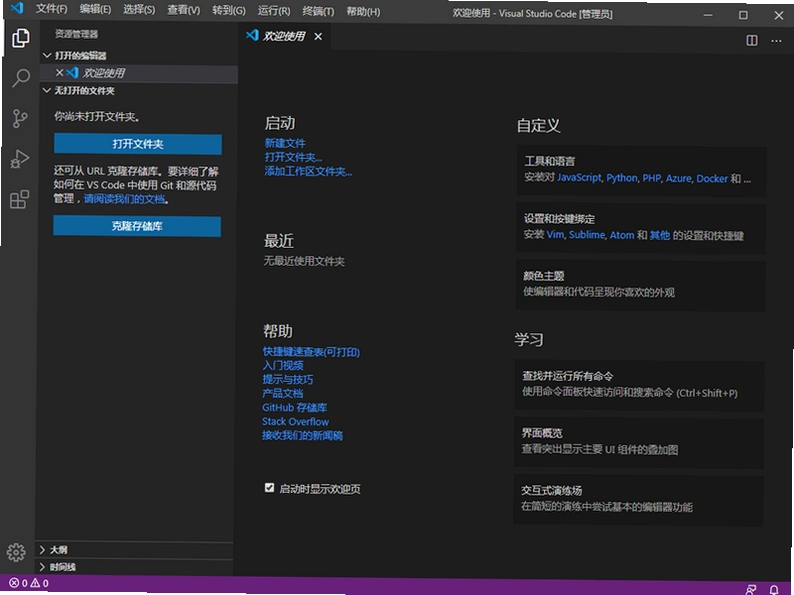Open the 界面概览 card
The height and width of the screenshot is (595, 794).
pyautogui.click(x=639, y=442)
